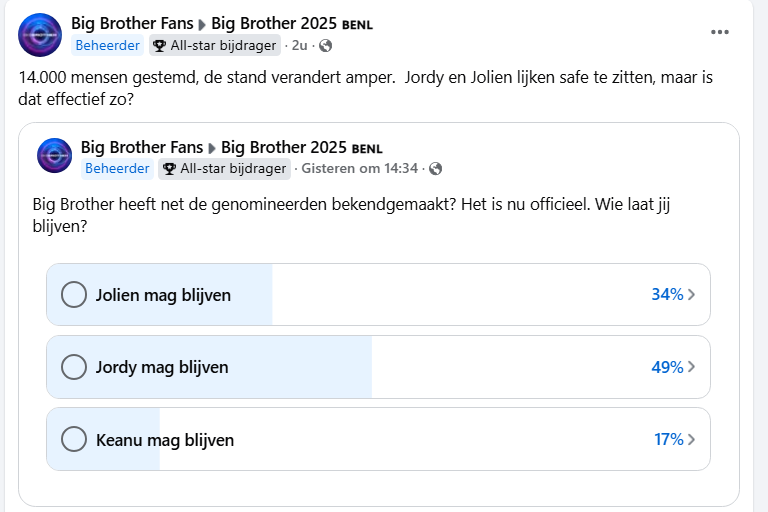Expand voters via chevron next to 17%

point(691,439)
